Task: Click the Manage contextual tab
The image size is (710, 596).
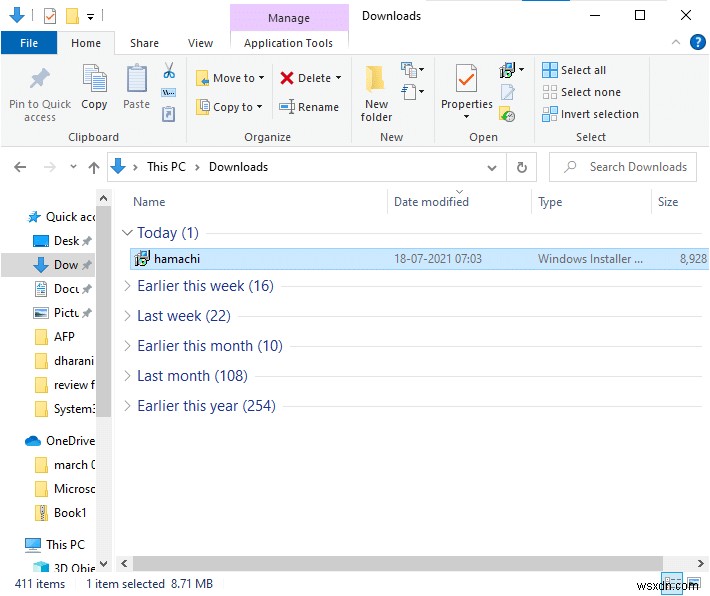Action: point(289,18)
